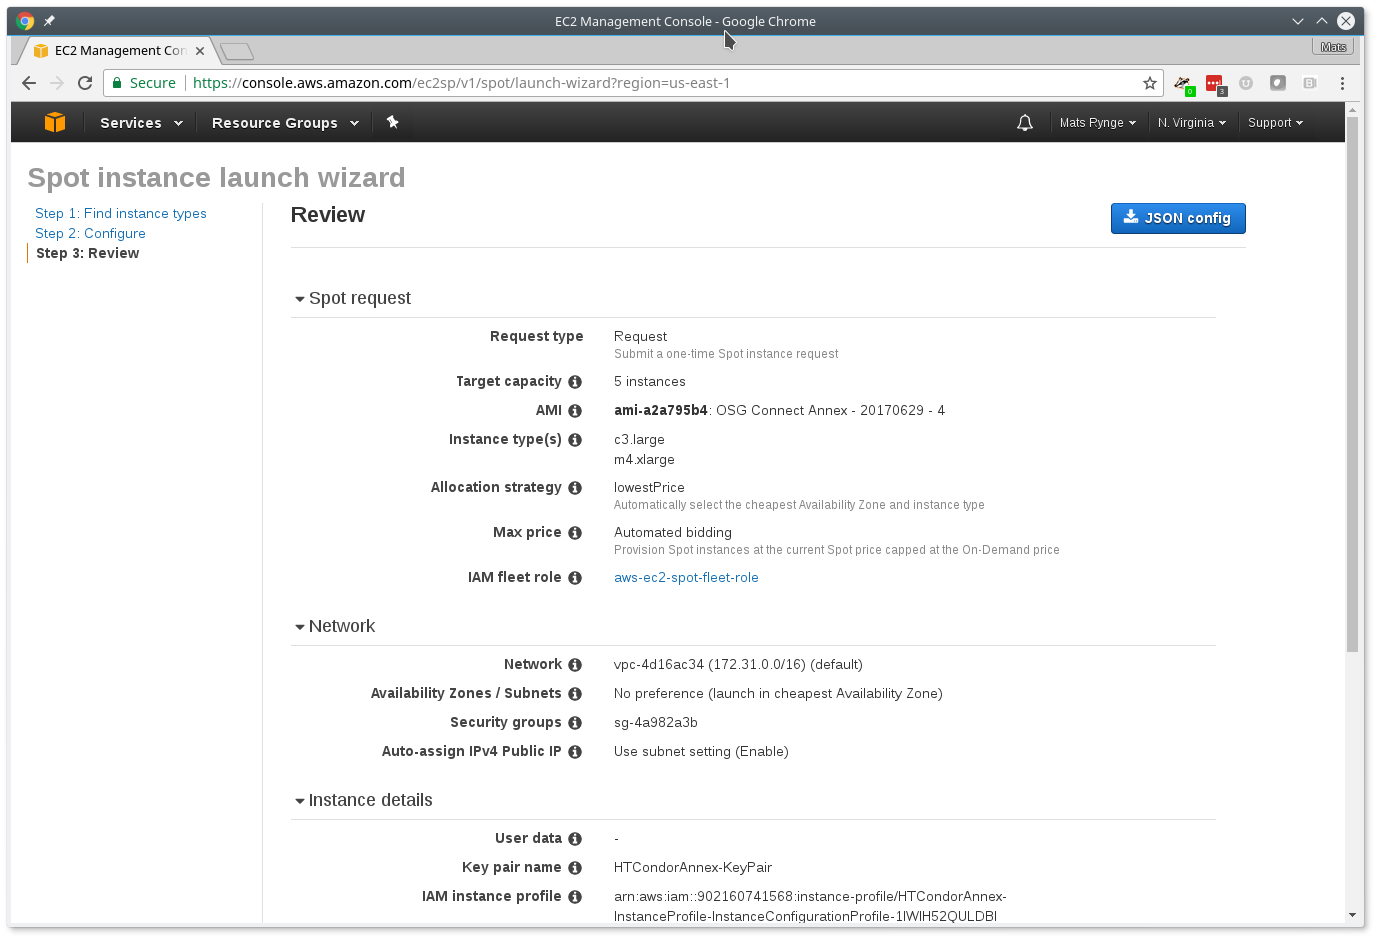
Task: Bookmark page with the star icon
Action: point(1150,83)
